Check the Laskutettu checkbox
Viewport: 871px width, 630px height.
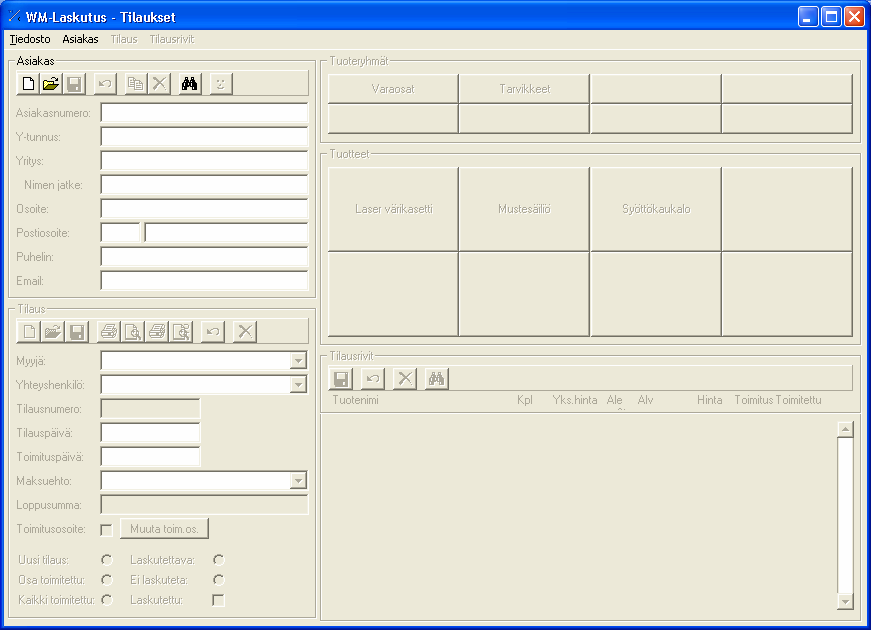pyautogui.click(x=218, y=600)
